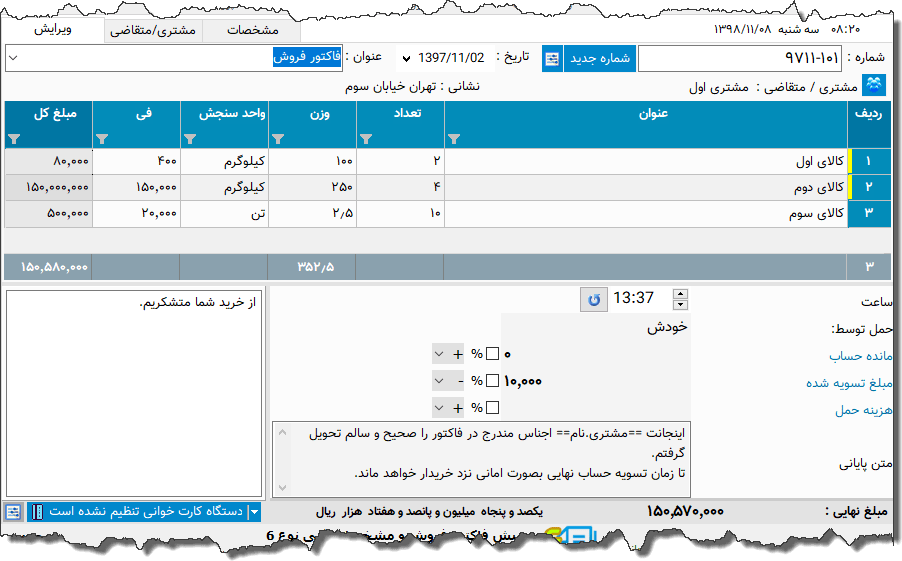Select the کالای سوم cell

646,213
